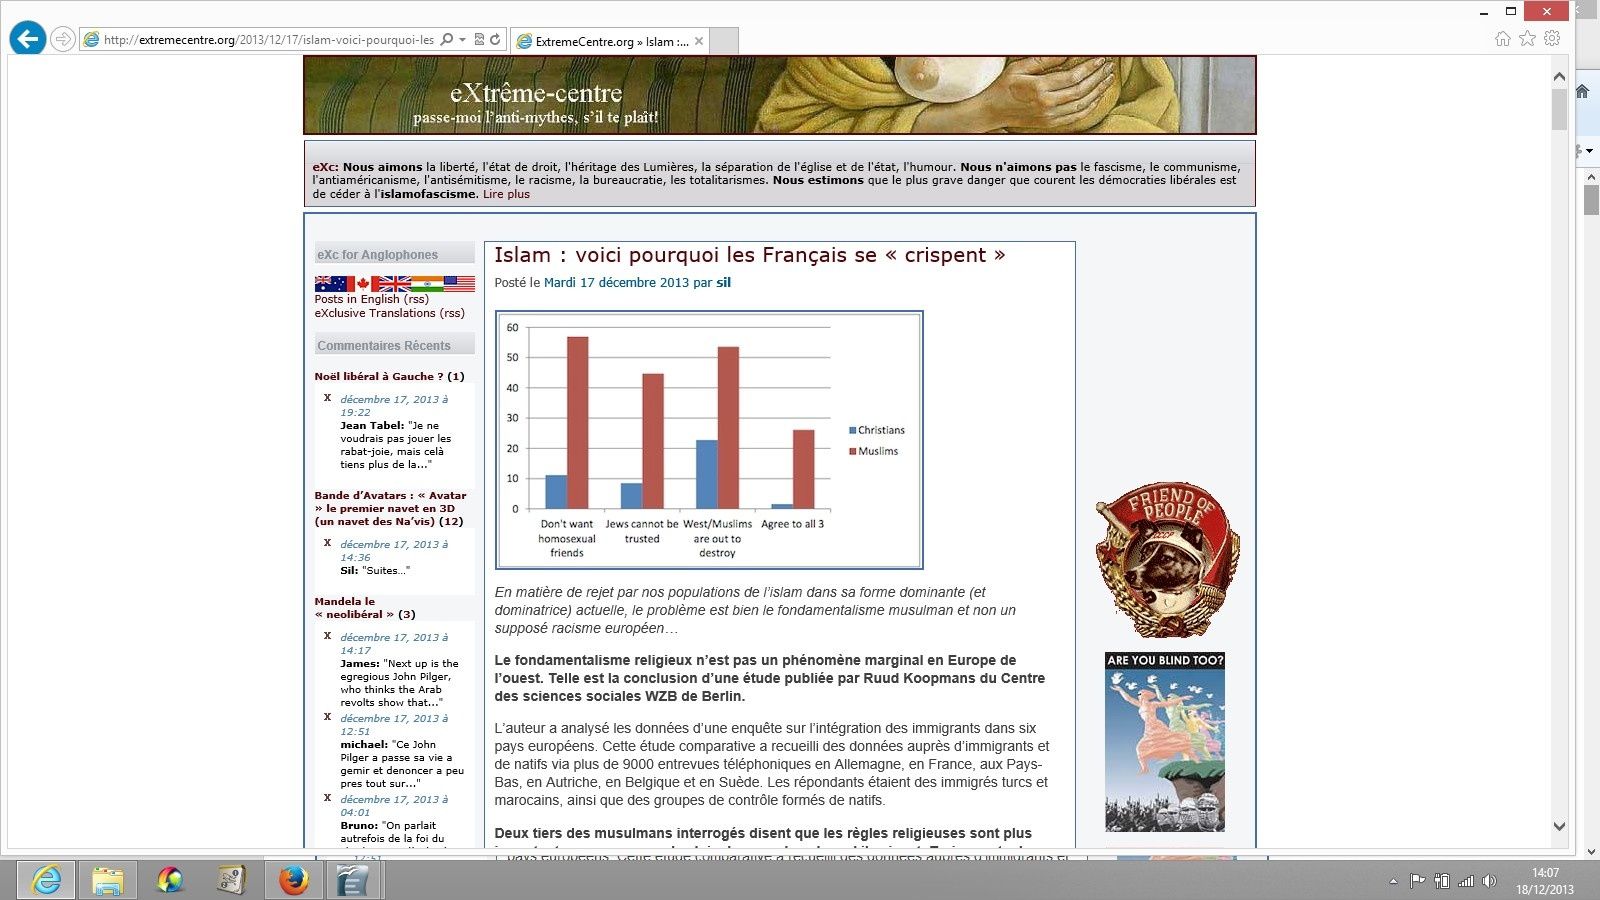Open author 'sil' profile link
This screenshot has width=1600, height=900.
tap(723, 283)
